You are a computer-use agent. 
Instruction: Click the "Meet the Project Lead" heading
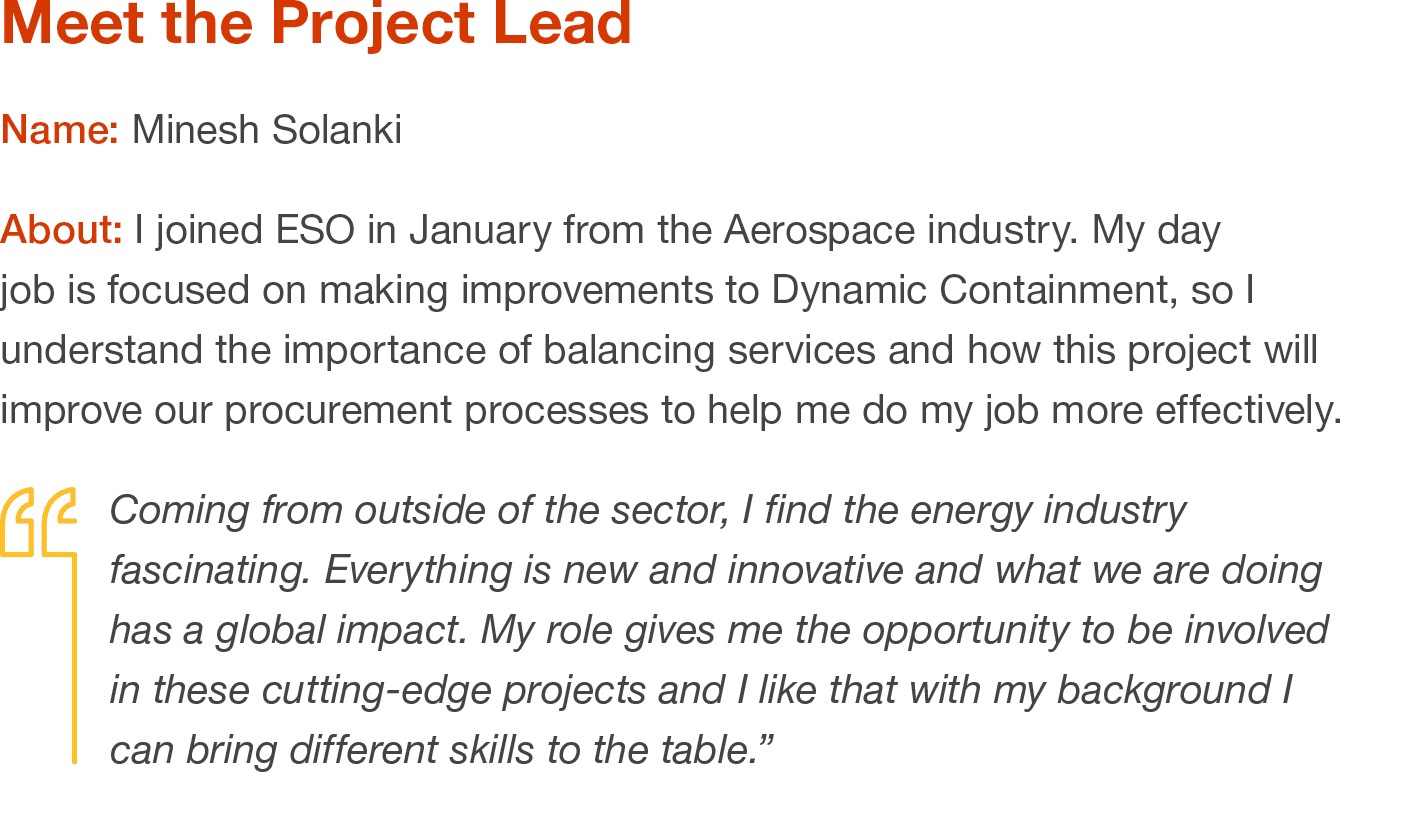click(x=316, y=22)
